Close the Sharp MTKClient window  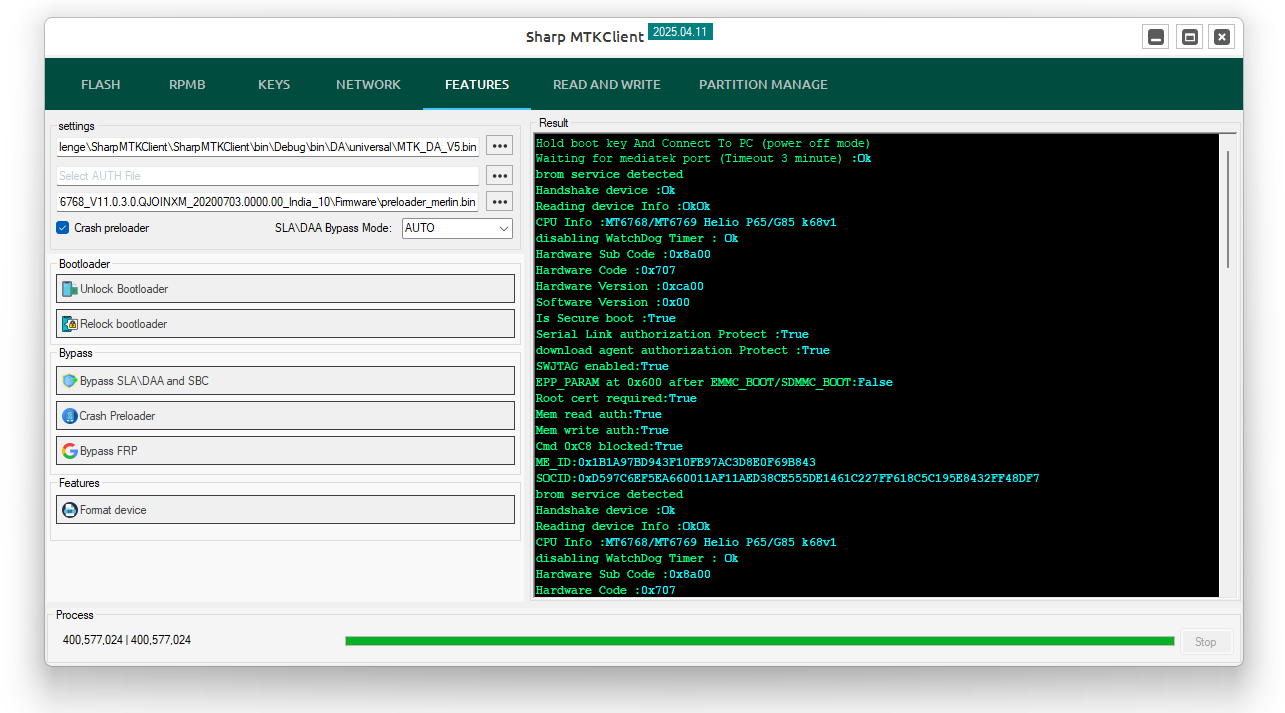(1222, 37)
